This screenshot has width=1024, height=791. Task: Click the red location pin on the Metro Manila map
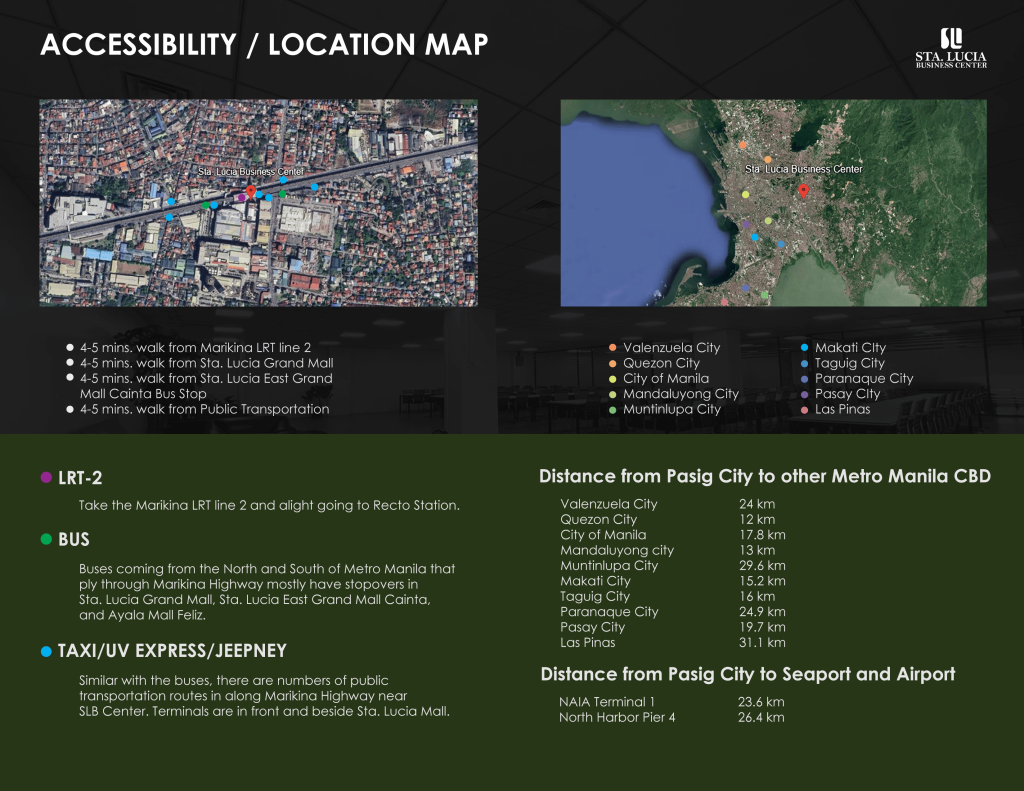click(x=804, y=192)
